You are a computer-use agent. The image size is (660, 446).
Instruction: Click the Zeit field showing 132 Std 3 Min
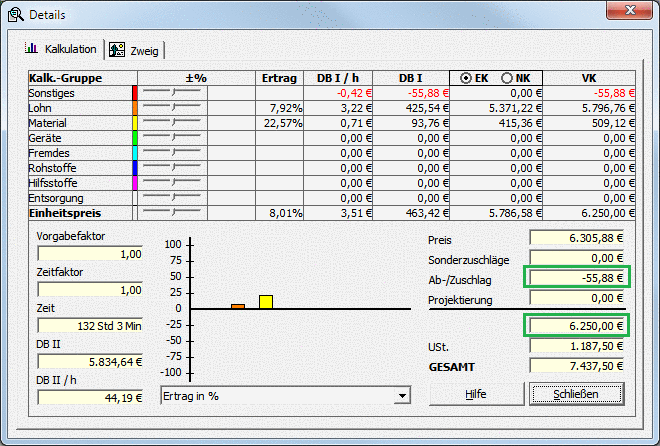coord(90,326)
